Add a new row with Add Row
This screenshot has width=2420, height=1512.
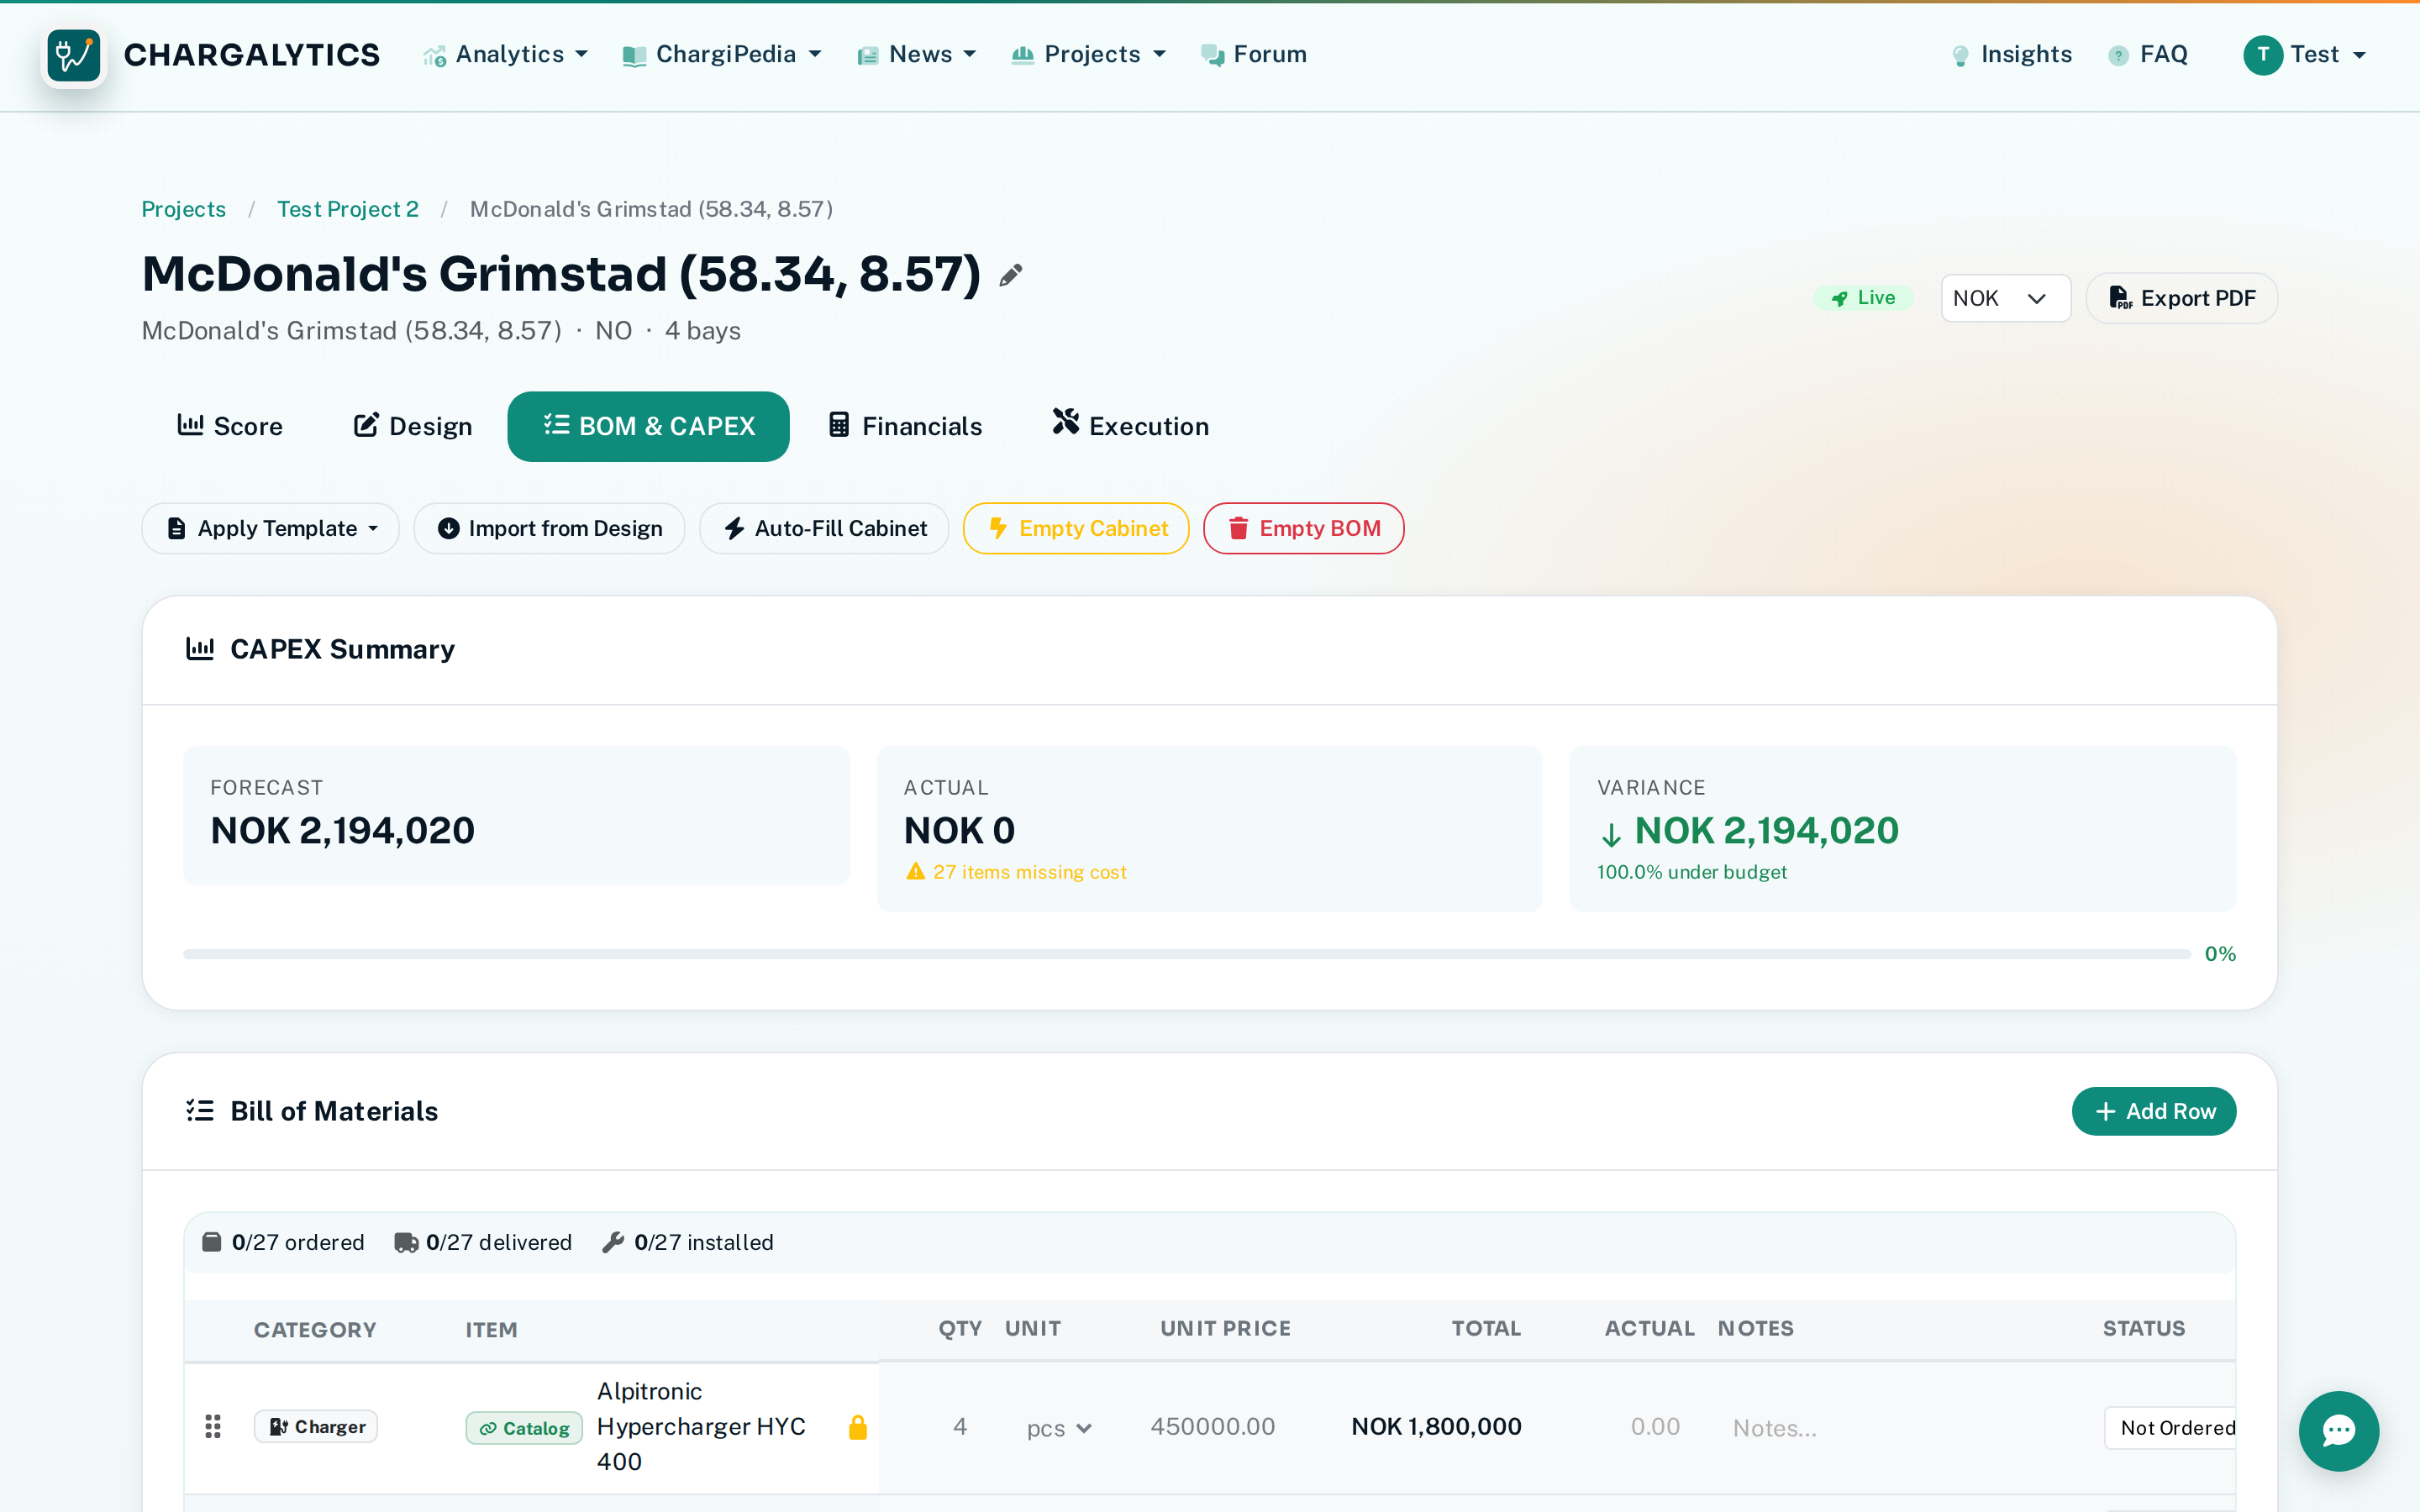pyautogui.click(x=2154, y=1111)
